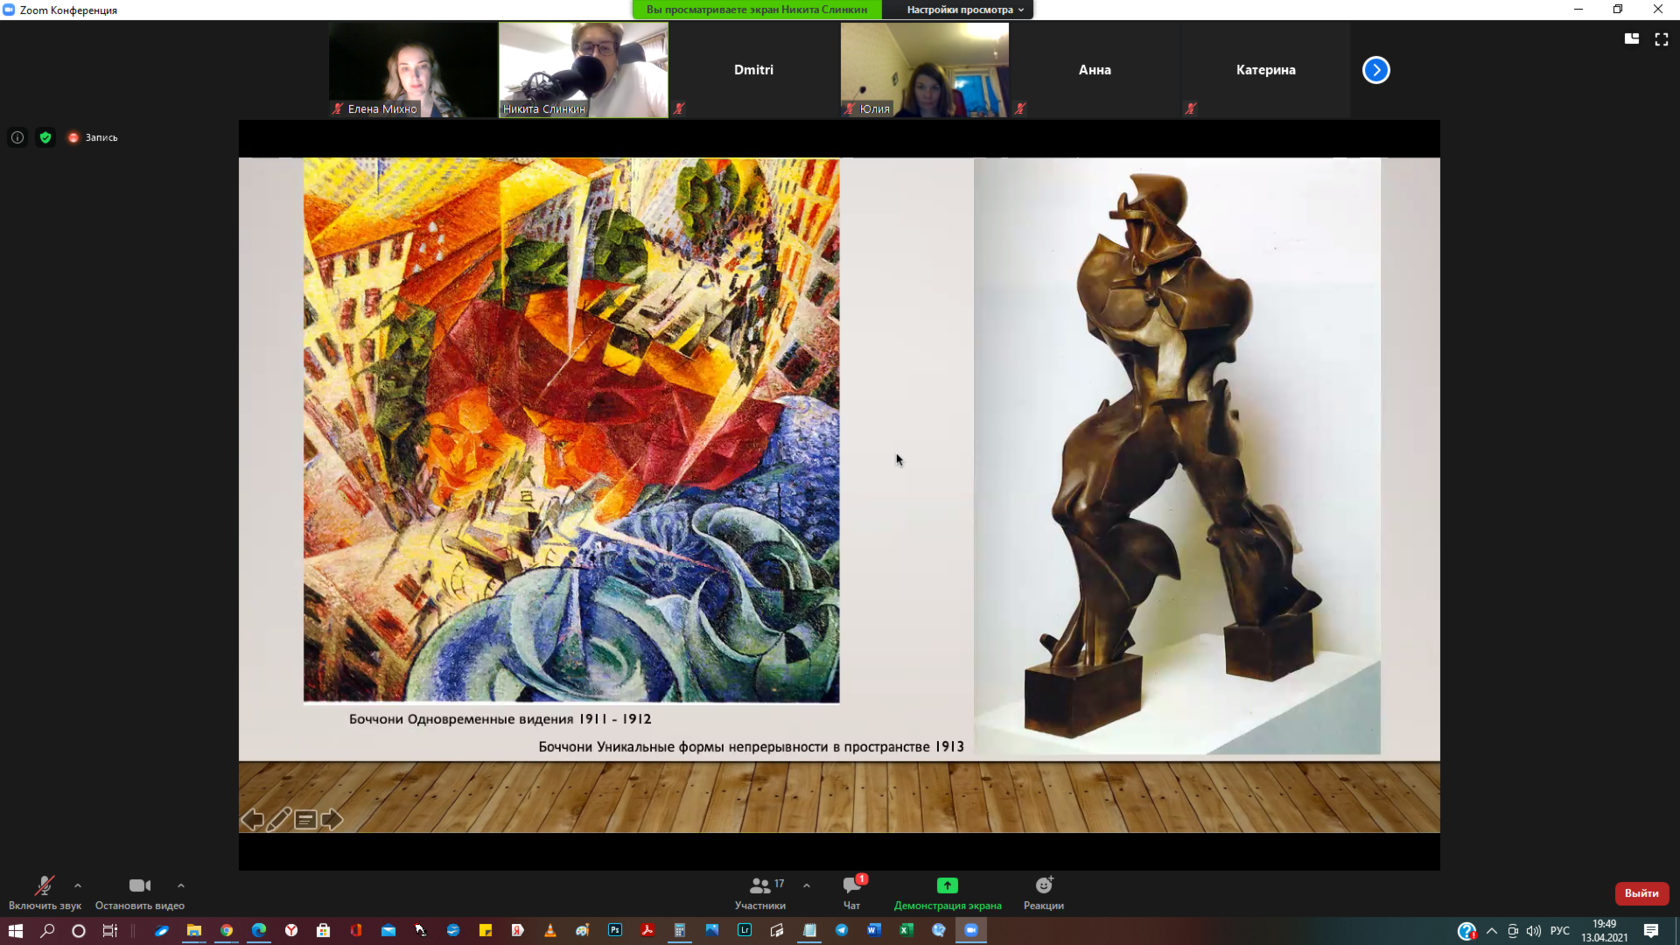Screen dimensions: 1680x945
Task: Open the Chat panel
Action: pos(851,892)
